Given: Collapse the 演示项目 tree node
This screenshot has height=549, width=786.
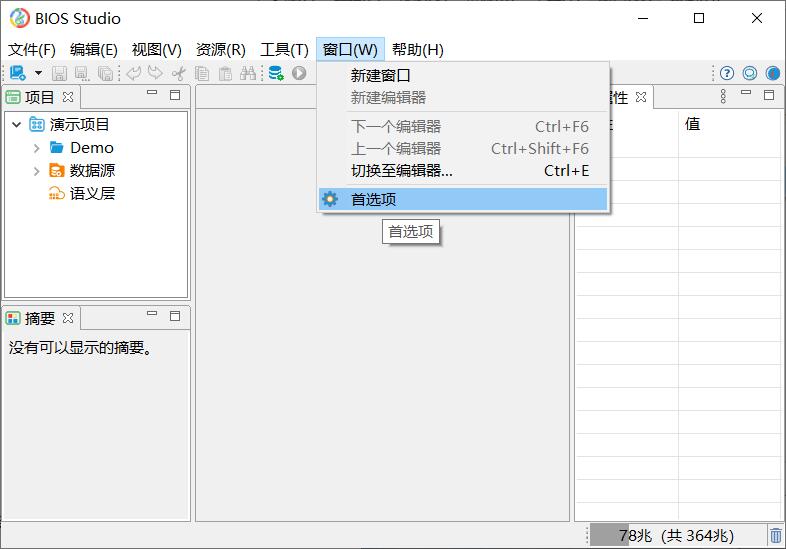Looking at the screenshot, I should 17,124.
